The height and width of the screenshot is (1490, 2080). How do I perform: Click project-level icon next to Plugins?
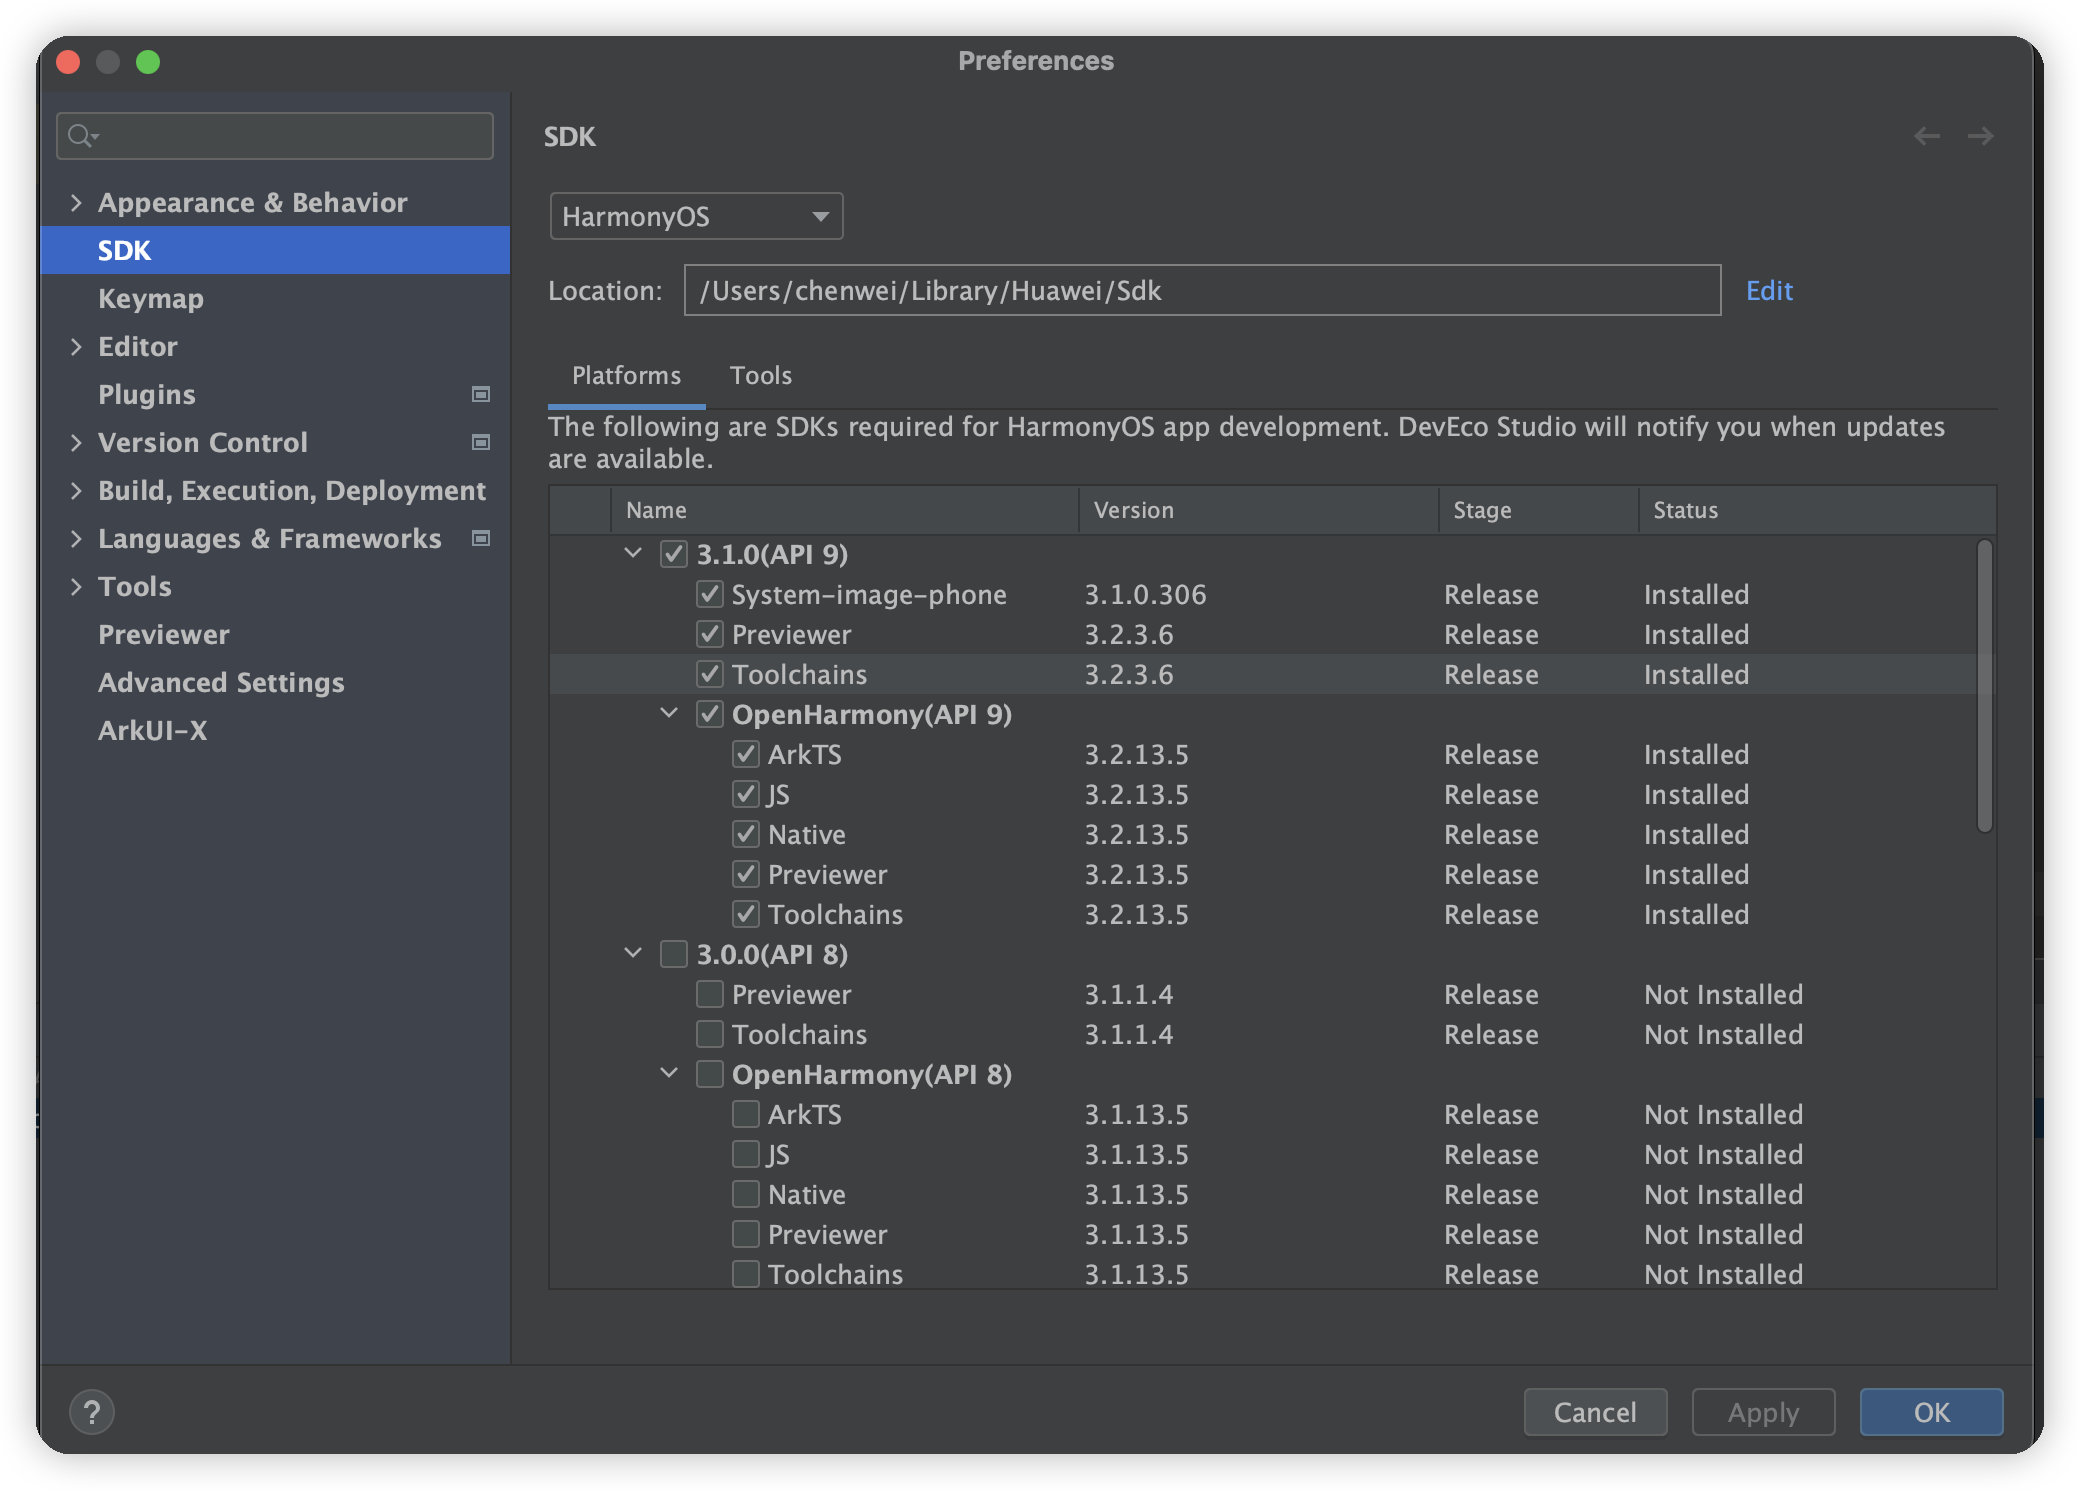click(x=481, y=394)
